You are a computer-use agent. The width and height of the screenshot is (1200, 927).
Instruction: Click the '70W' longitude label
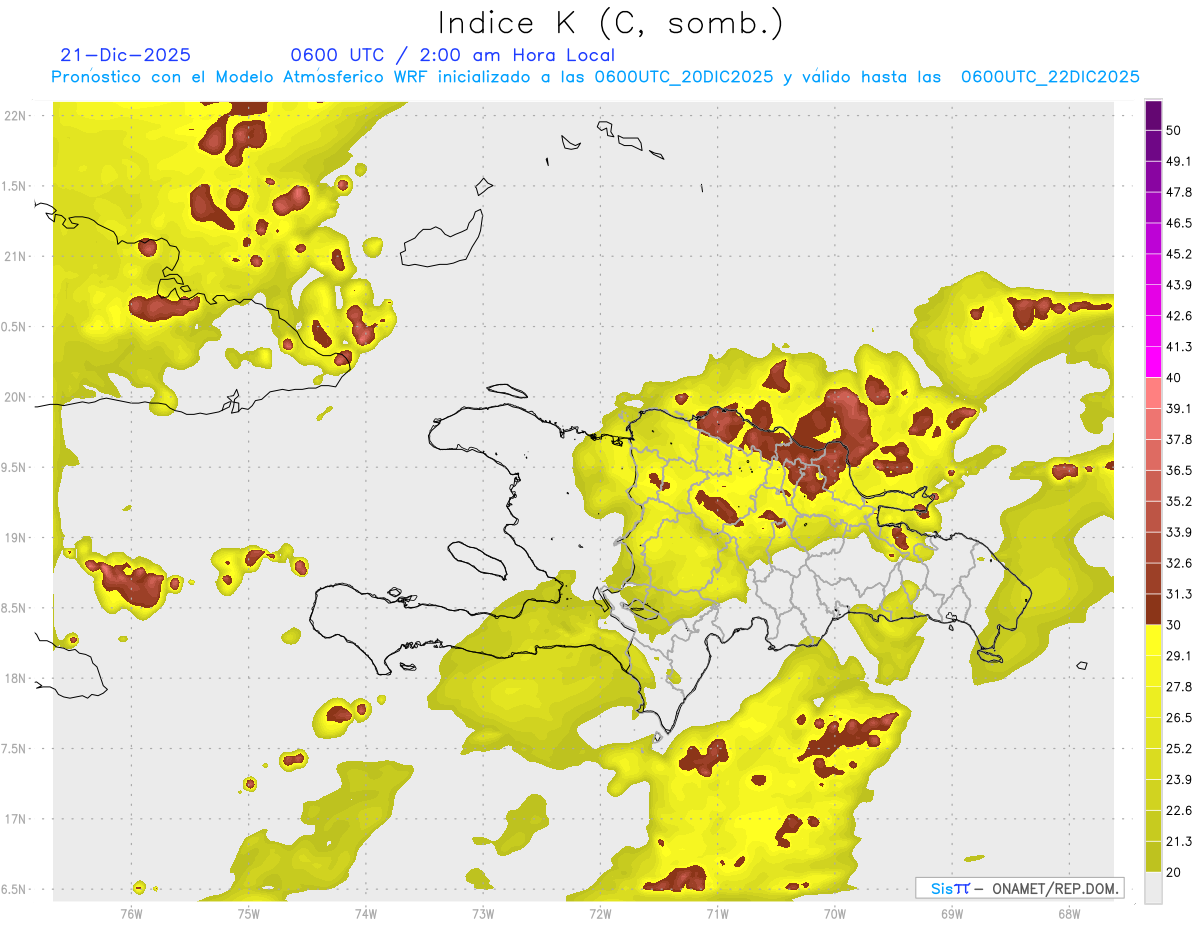coord(835,913)
